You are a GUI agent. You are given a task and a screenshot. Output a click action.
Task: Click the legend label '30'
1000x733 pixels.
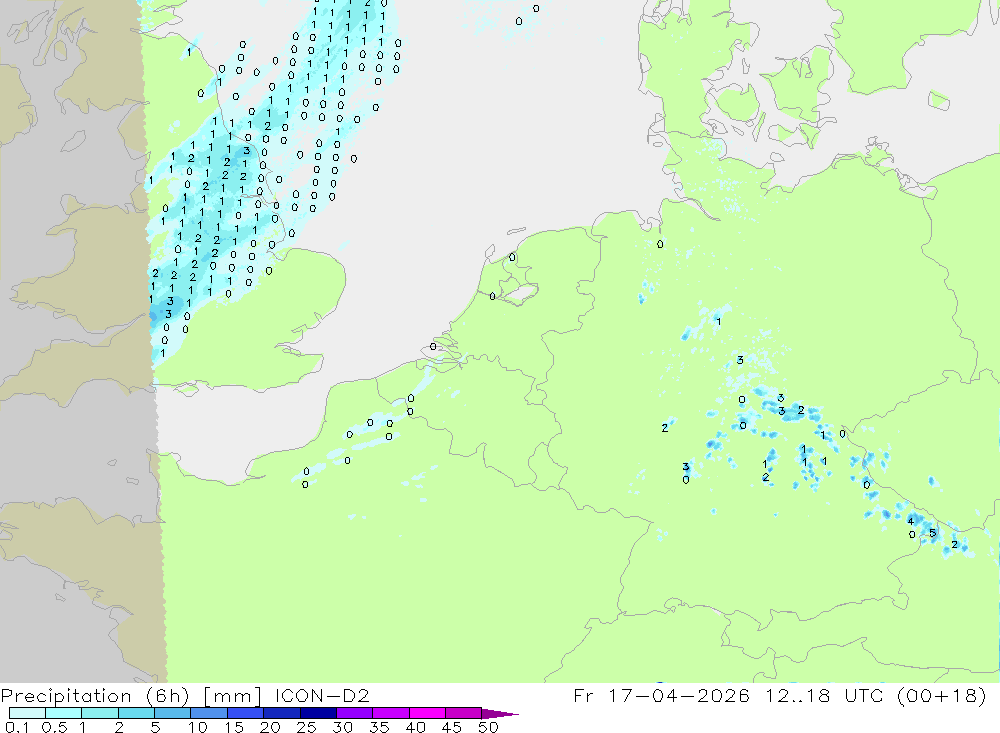point(342,727)
